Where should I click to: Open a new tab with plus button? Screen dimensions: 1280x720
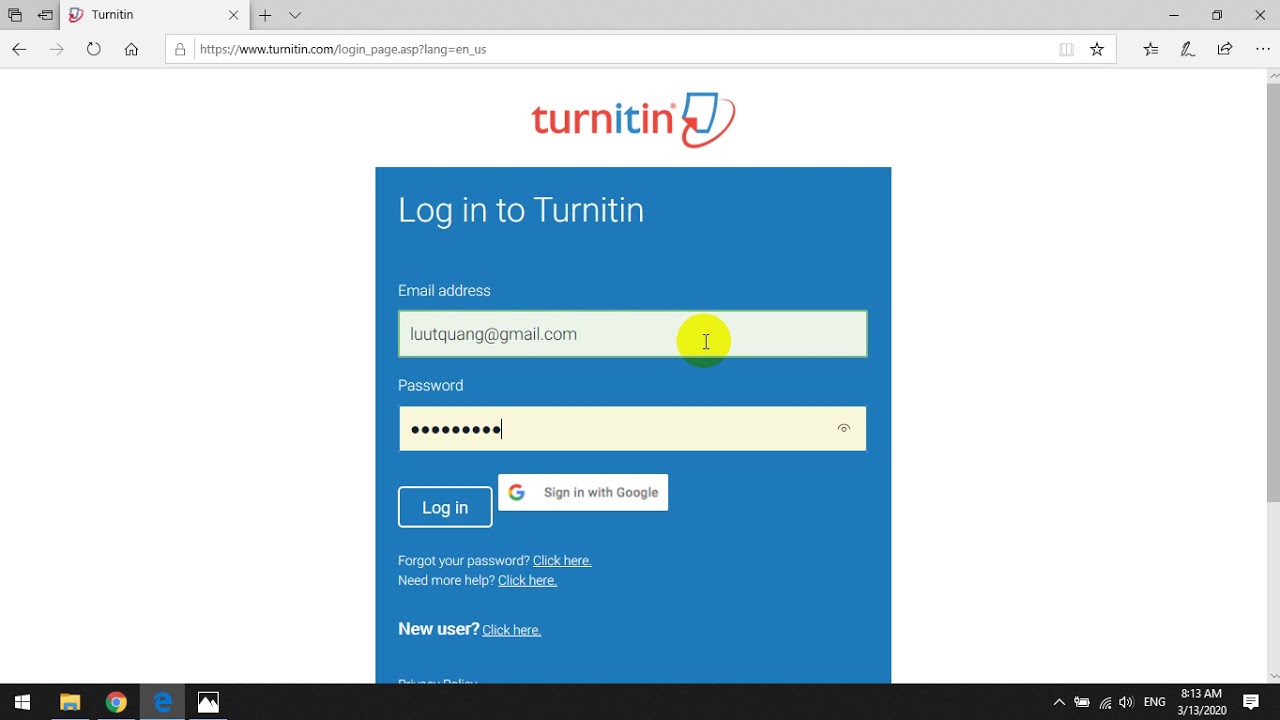[265, 15]
